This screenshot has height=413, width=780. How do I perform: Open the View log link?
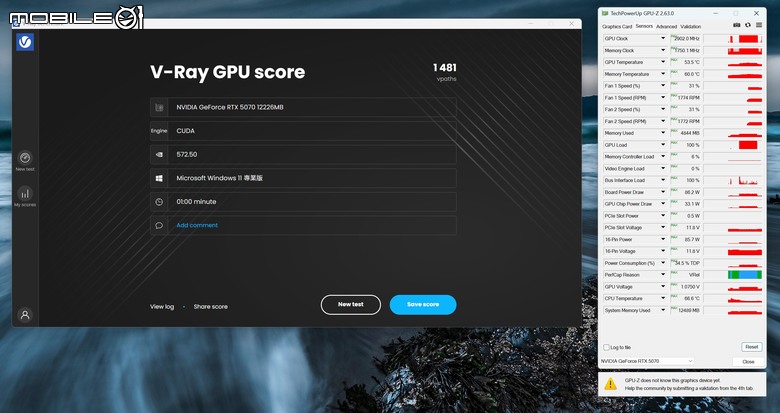tap(162, 307)
